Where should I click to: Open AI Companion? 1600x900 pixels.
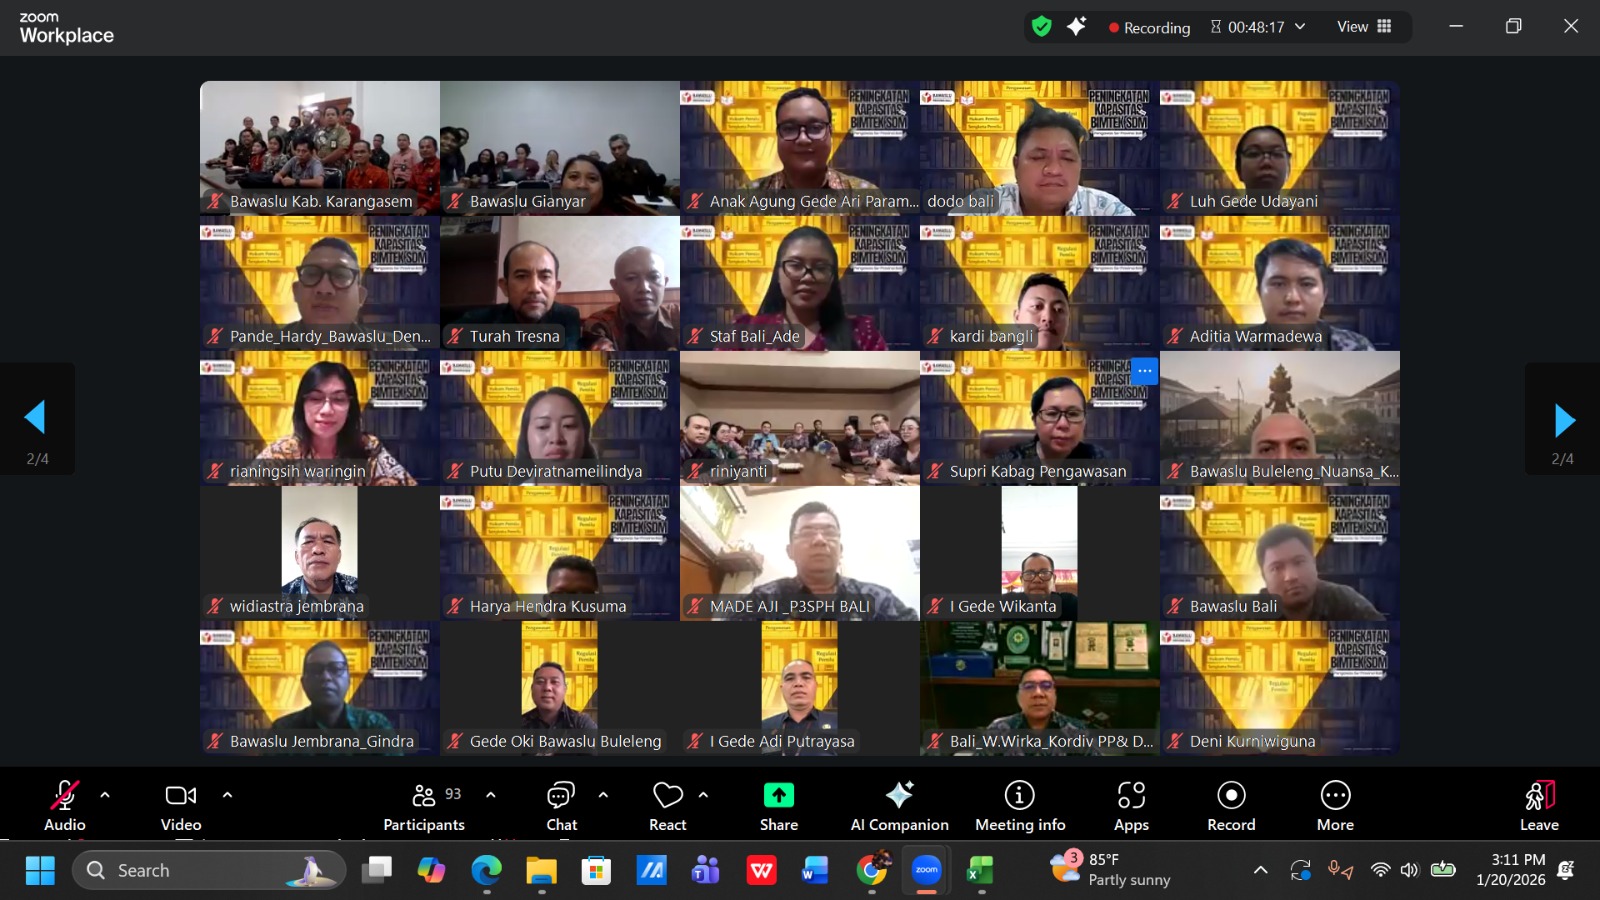(x=899, y=805)
